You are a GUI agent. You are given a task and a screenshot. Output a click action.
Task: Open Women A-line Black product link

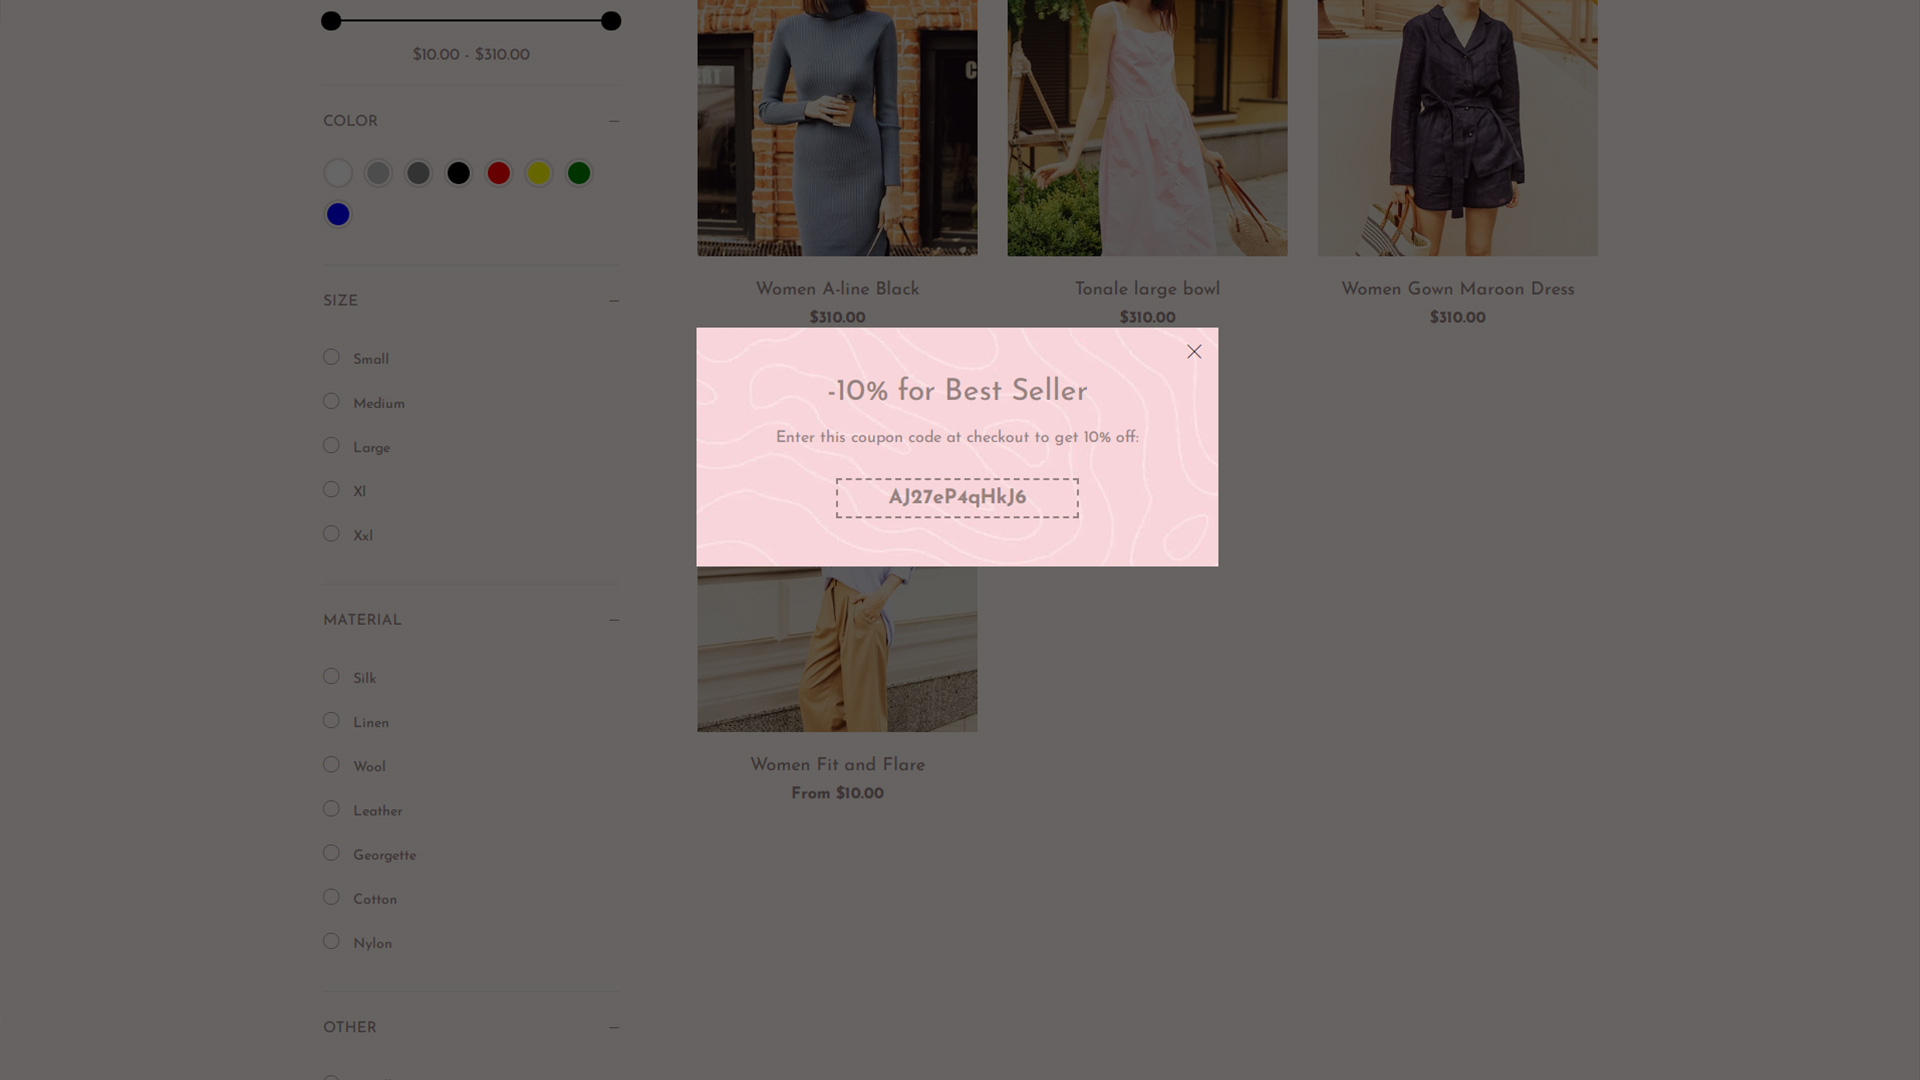tap(837, 289)
